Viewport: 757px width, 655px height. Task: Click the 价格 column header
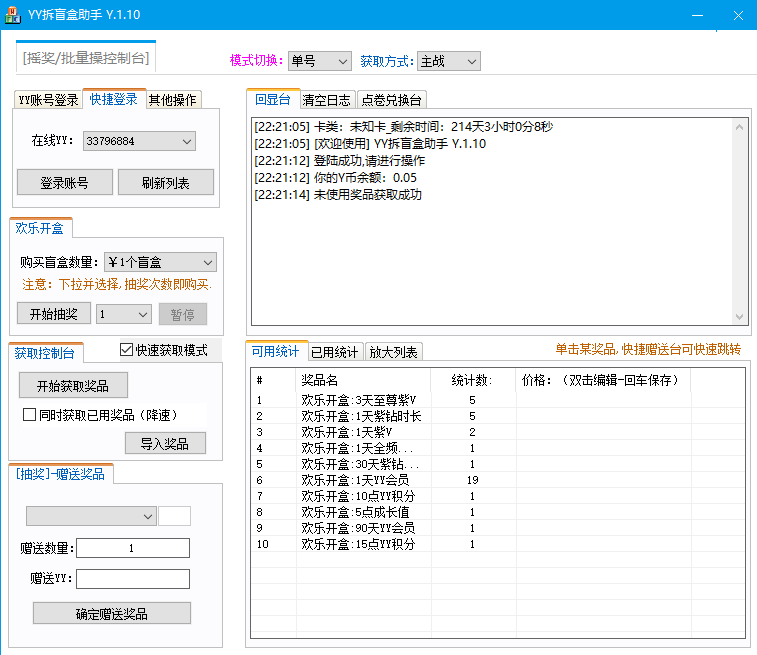coord(603,380)
